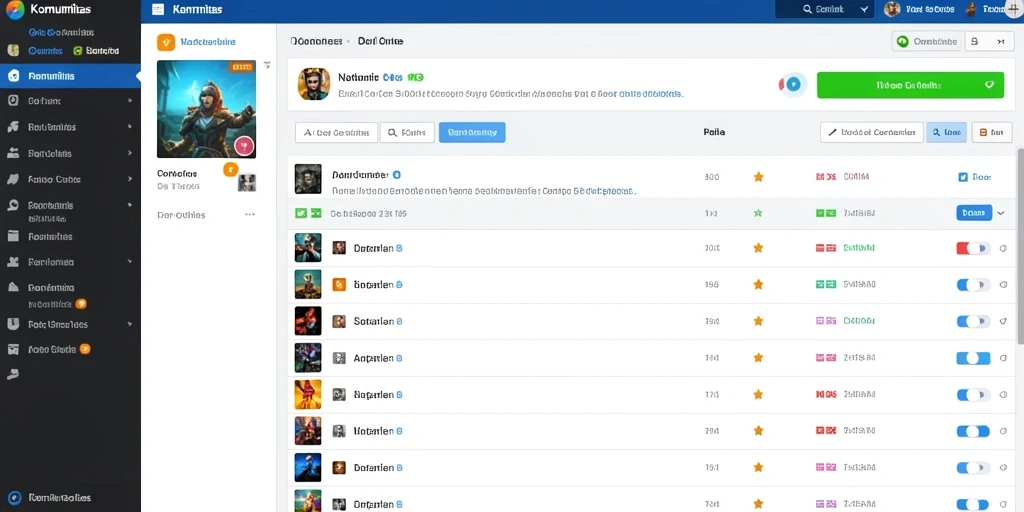Click the first green icon in the gray sub-row
The height and width of the screenshot is (512, 1024).
(x=301, y=213)
